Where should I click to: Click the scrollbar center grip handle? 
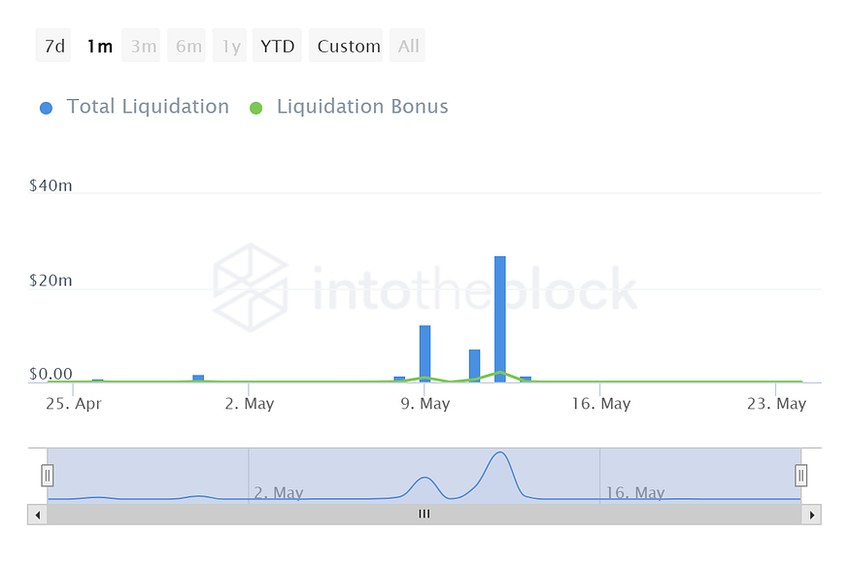point(424,514)
